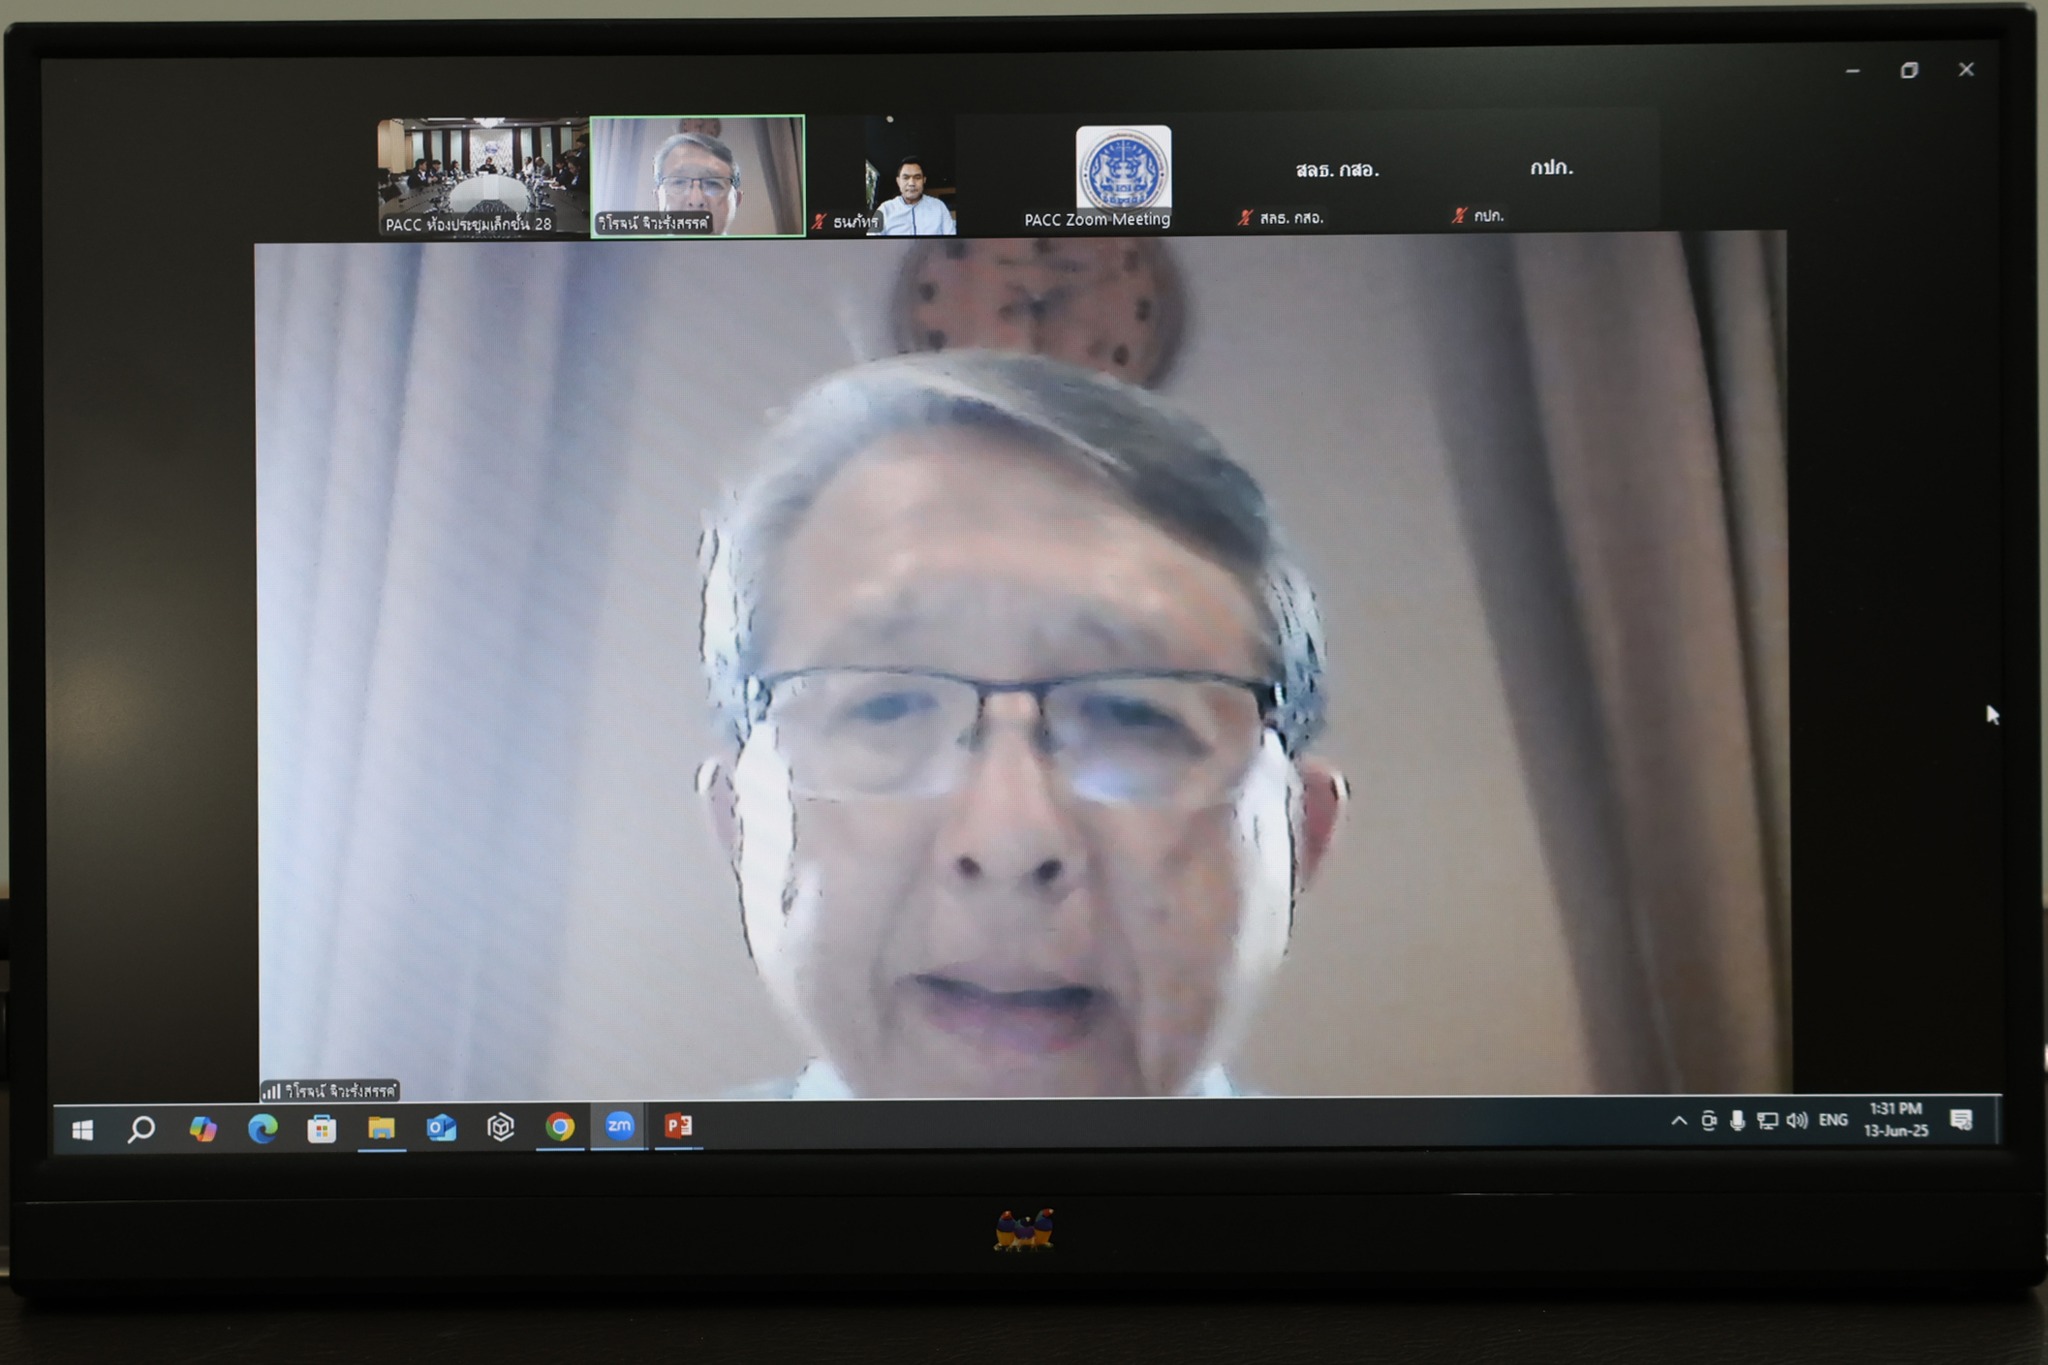Select the highlighted active speaker thumbnail
The width and height of the screenshot is (2048, 1365).
[697, 176]
